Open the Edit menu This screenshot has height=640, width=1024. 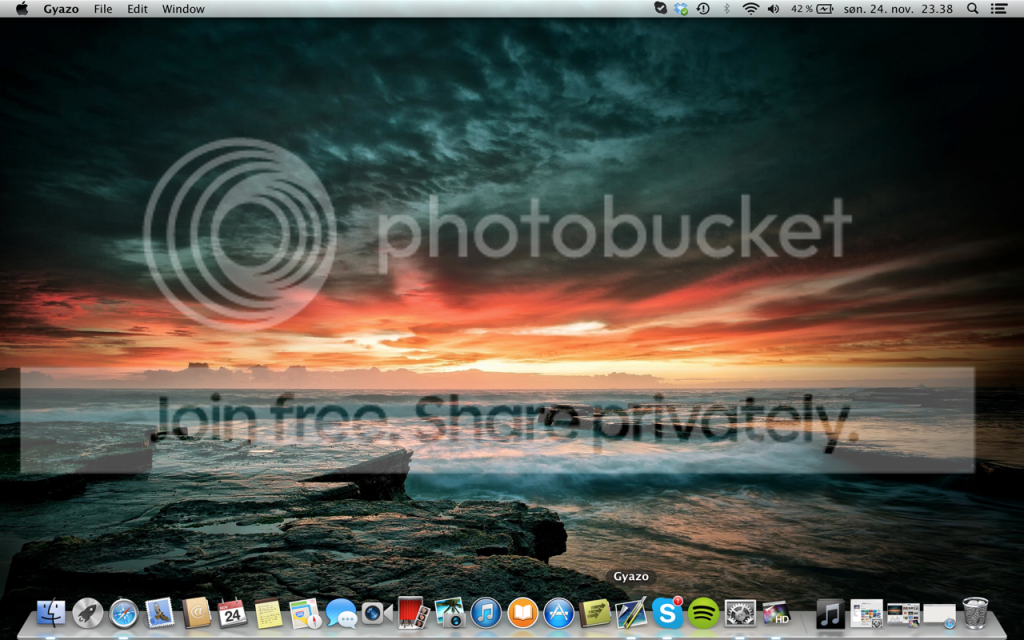tap(137, 9)
